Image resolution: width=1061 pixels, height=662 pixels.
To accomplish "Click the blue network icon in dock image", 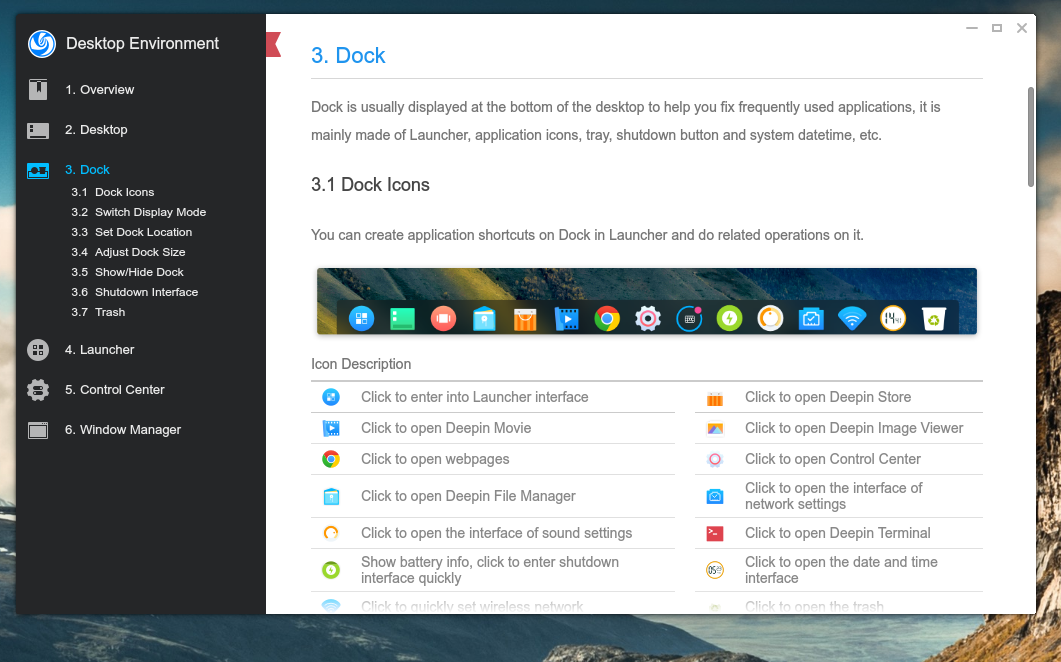I will pos(811,318).
